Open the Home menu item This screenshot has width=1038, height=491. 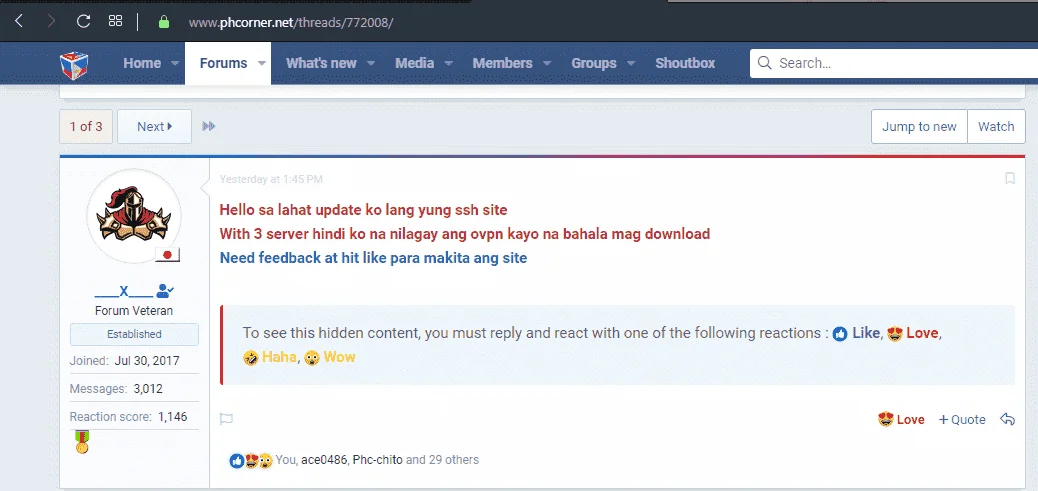(142, 64)
